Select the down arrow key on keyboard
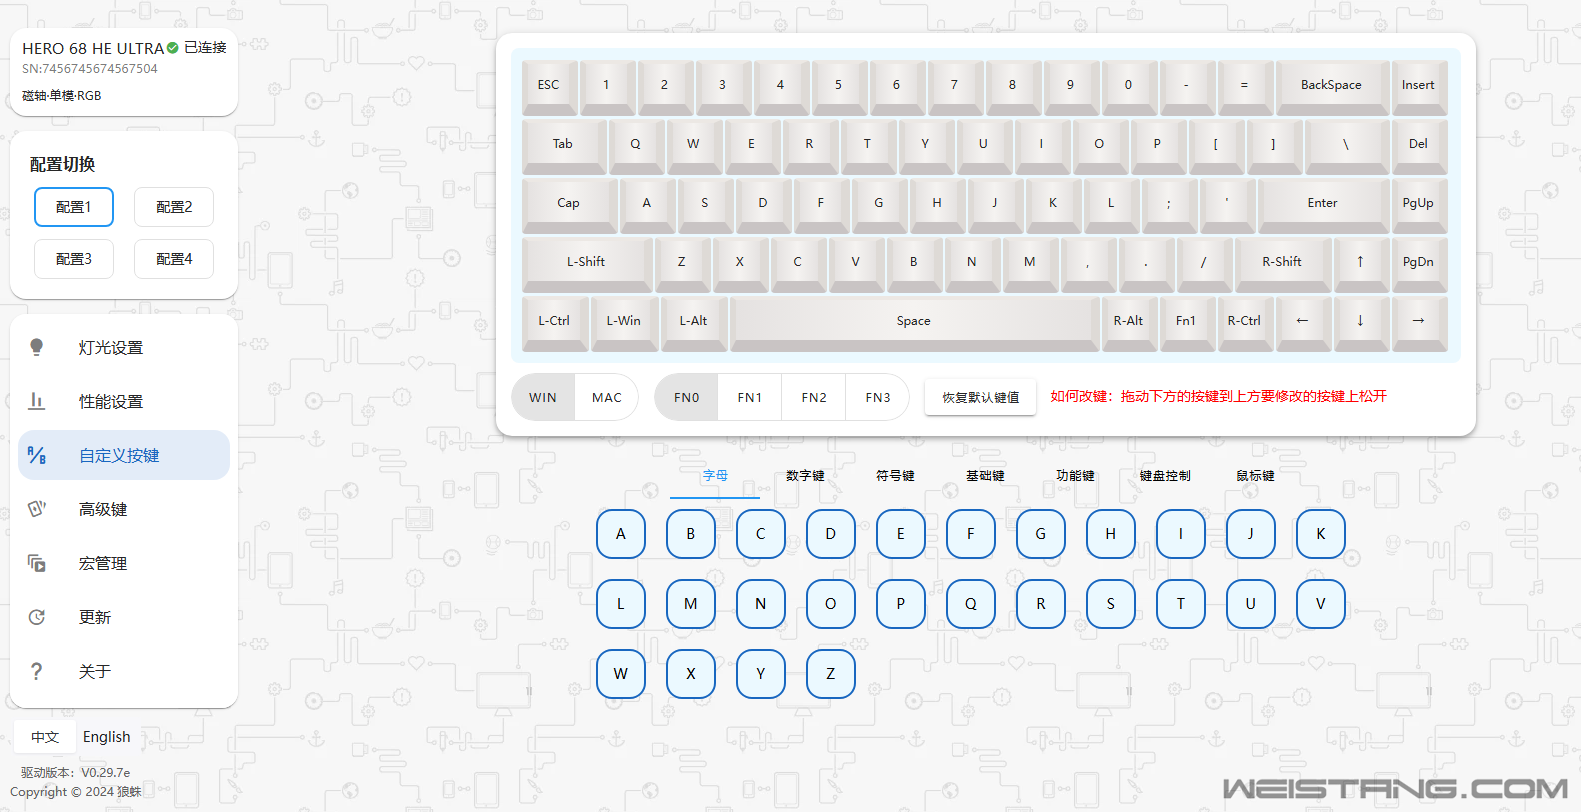 tap(1360, 323)
